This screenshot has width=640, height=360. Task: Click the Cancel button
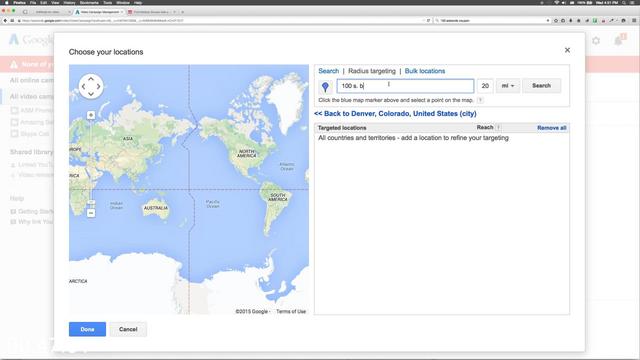point(128,329)
